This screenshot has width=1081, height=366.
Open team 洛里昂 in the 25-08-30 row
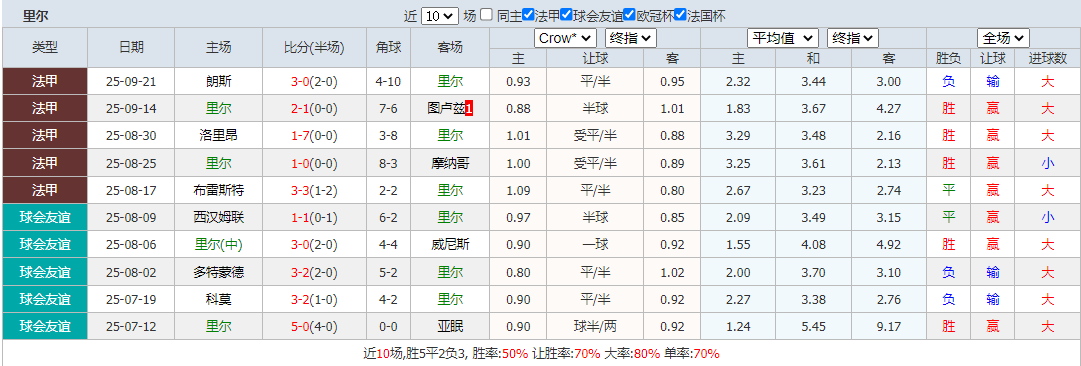[219, 136]
